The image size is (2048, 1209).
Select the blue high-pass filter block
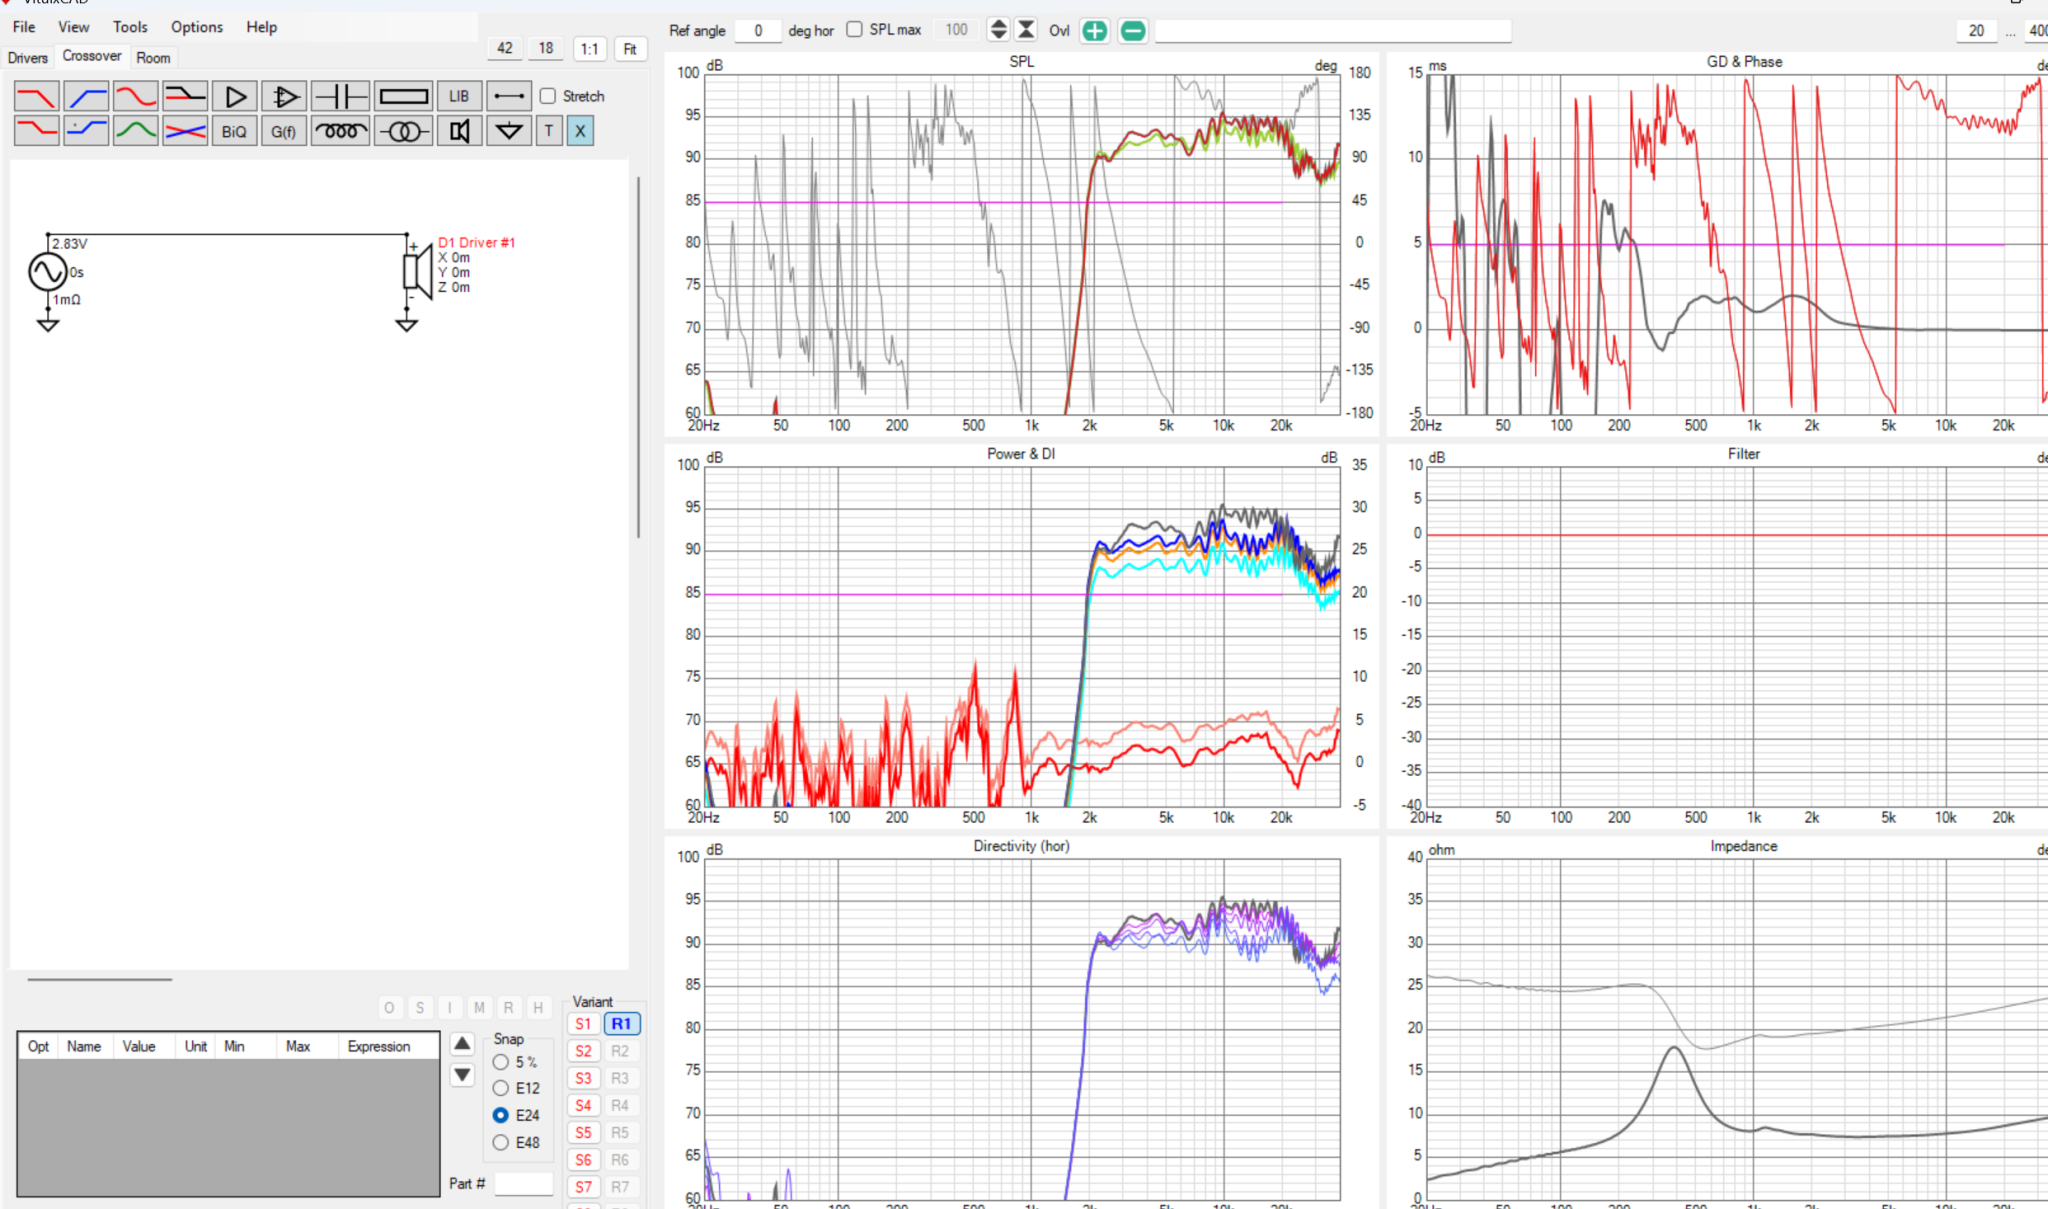click(87, 96)
